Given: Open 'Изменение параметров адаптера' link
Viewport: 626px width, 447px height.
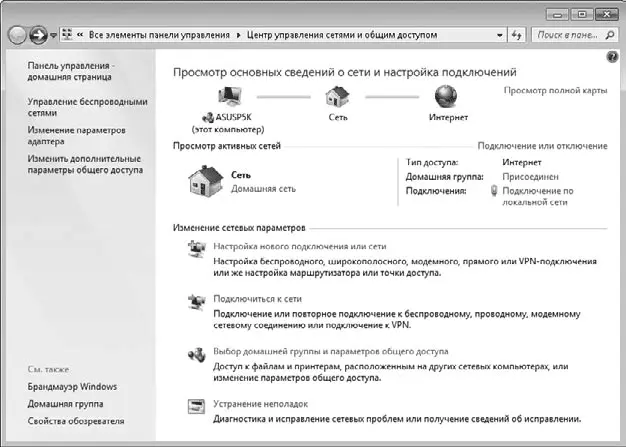Looking at the screenshot, I should (76, 136).
